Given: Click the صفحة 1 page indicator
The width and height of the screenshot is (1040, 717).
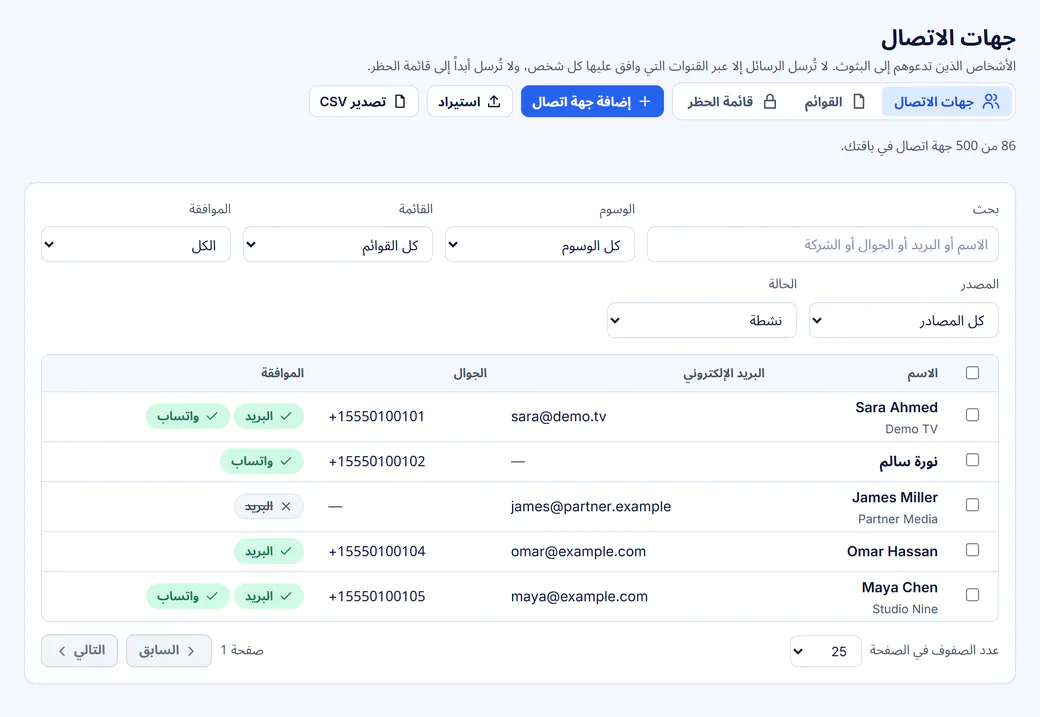Looking at the screenshot, I should pyautogui.click(x=242, y=651).
